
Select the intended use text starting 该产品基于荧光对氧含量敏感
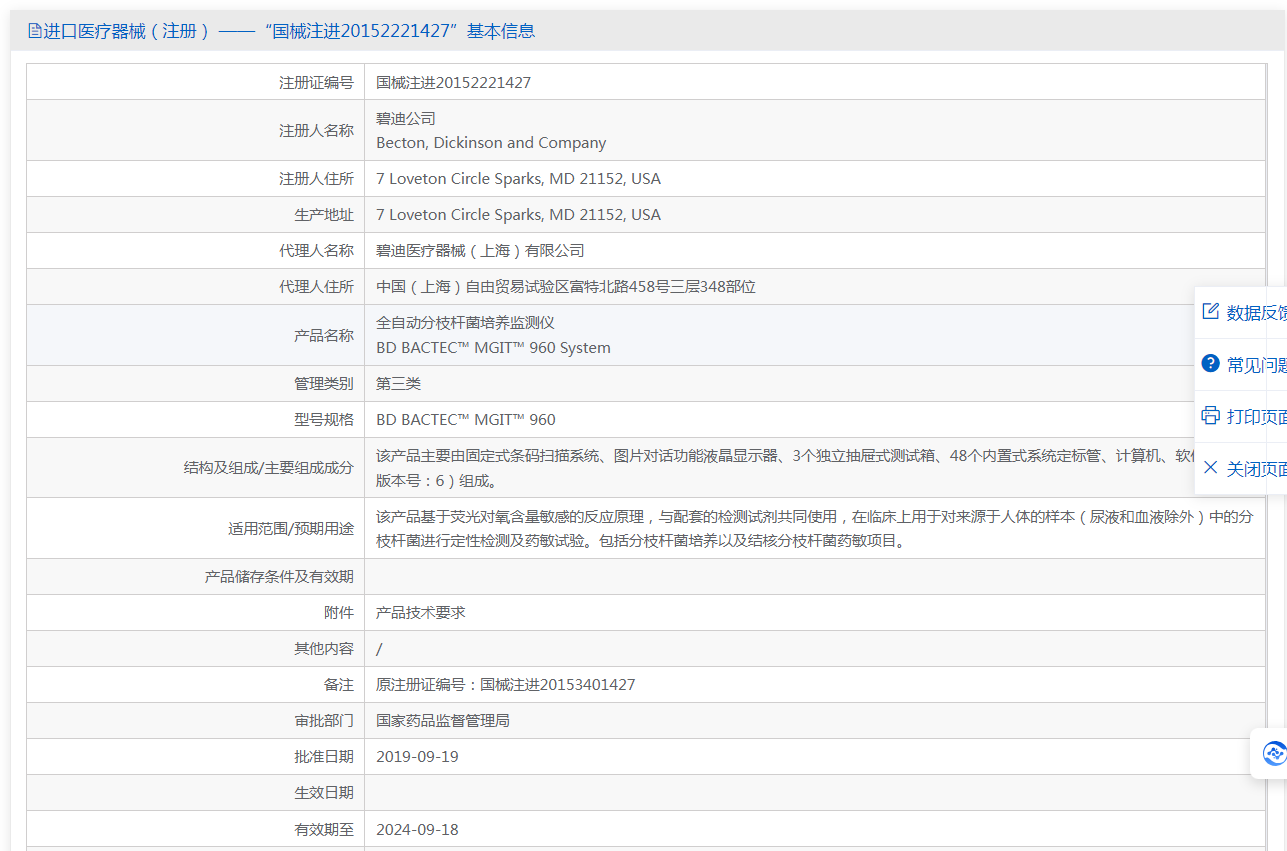[x=815, y=528]
